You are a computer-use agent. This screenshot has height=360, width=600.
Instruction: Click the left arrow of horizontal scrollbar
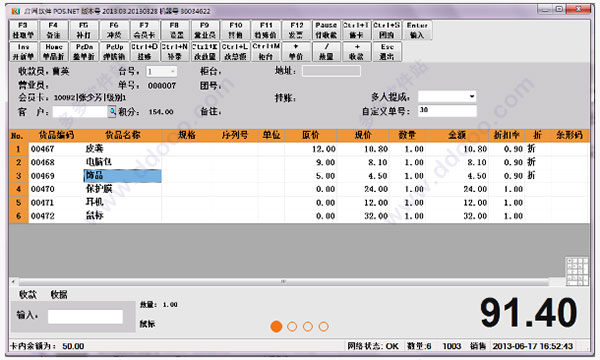coord(13,282)
